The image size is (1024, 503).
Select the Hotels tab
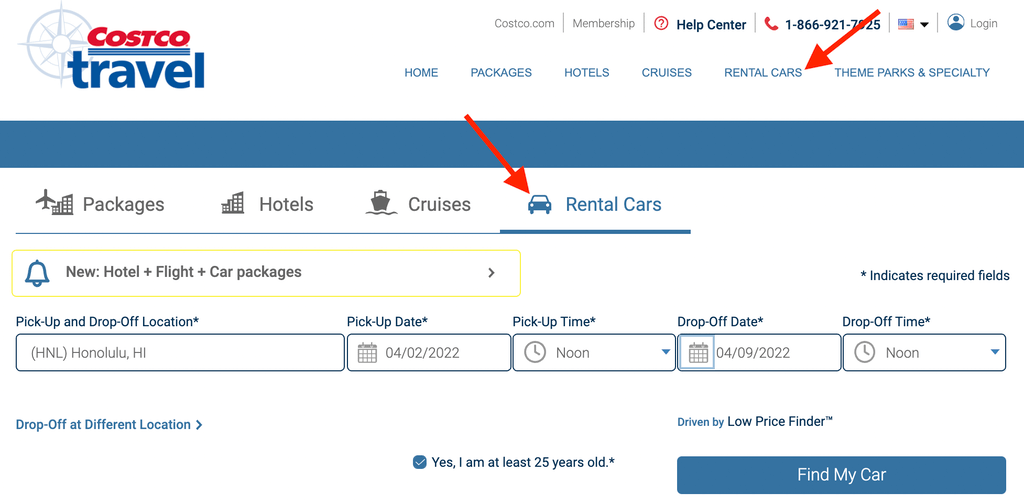[267, 204]
